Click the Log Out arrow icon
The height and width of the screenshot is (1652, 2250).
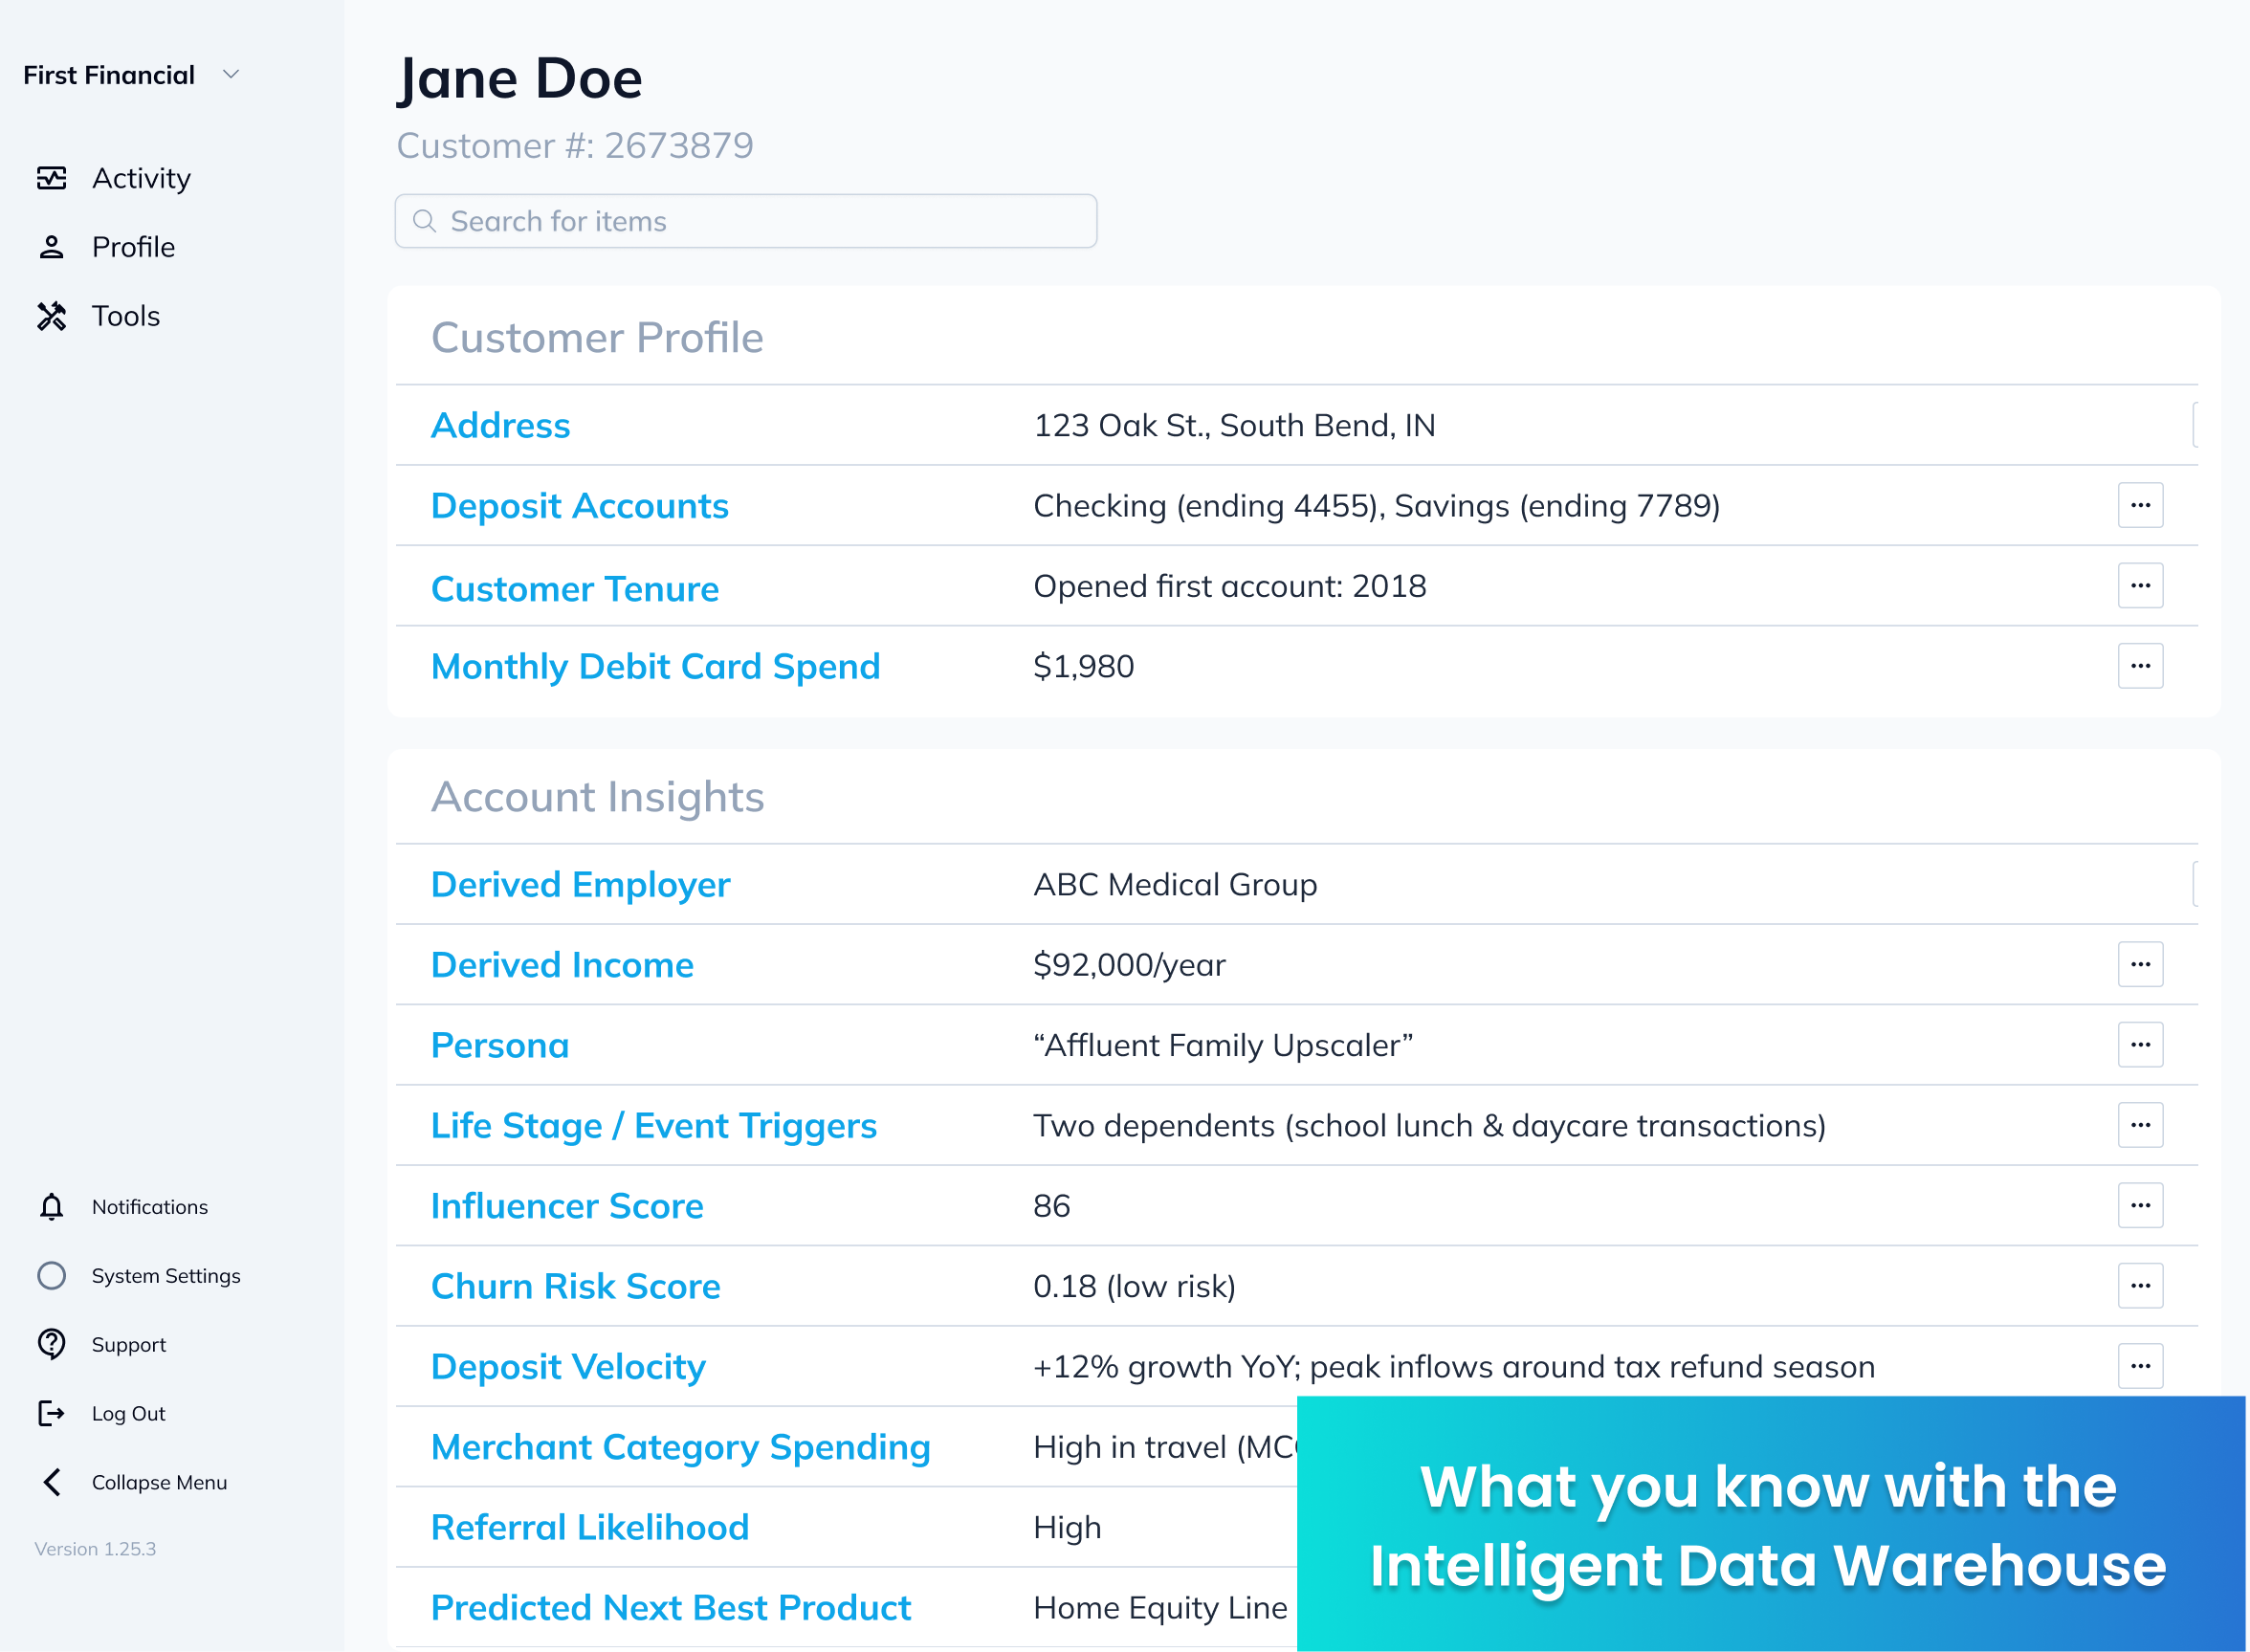point(52,1414)
